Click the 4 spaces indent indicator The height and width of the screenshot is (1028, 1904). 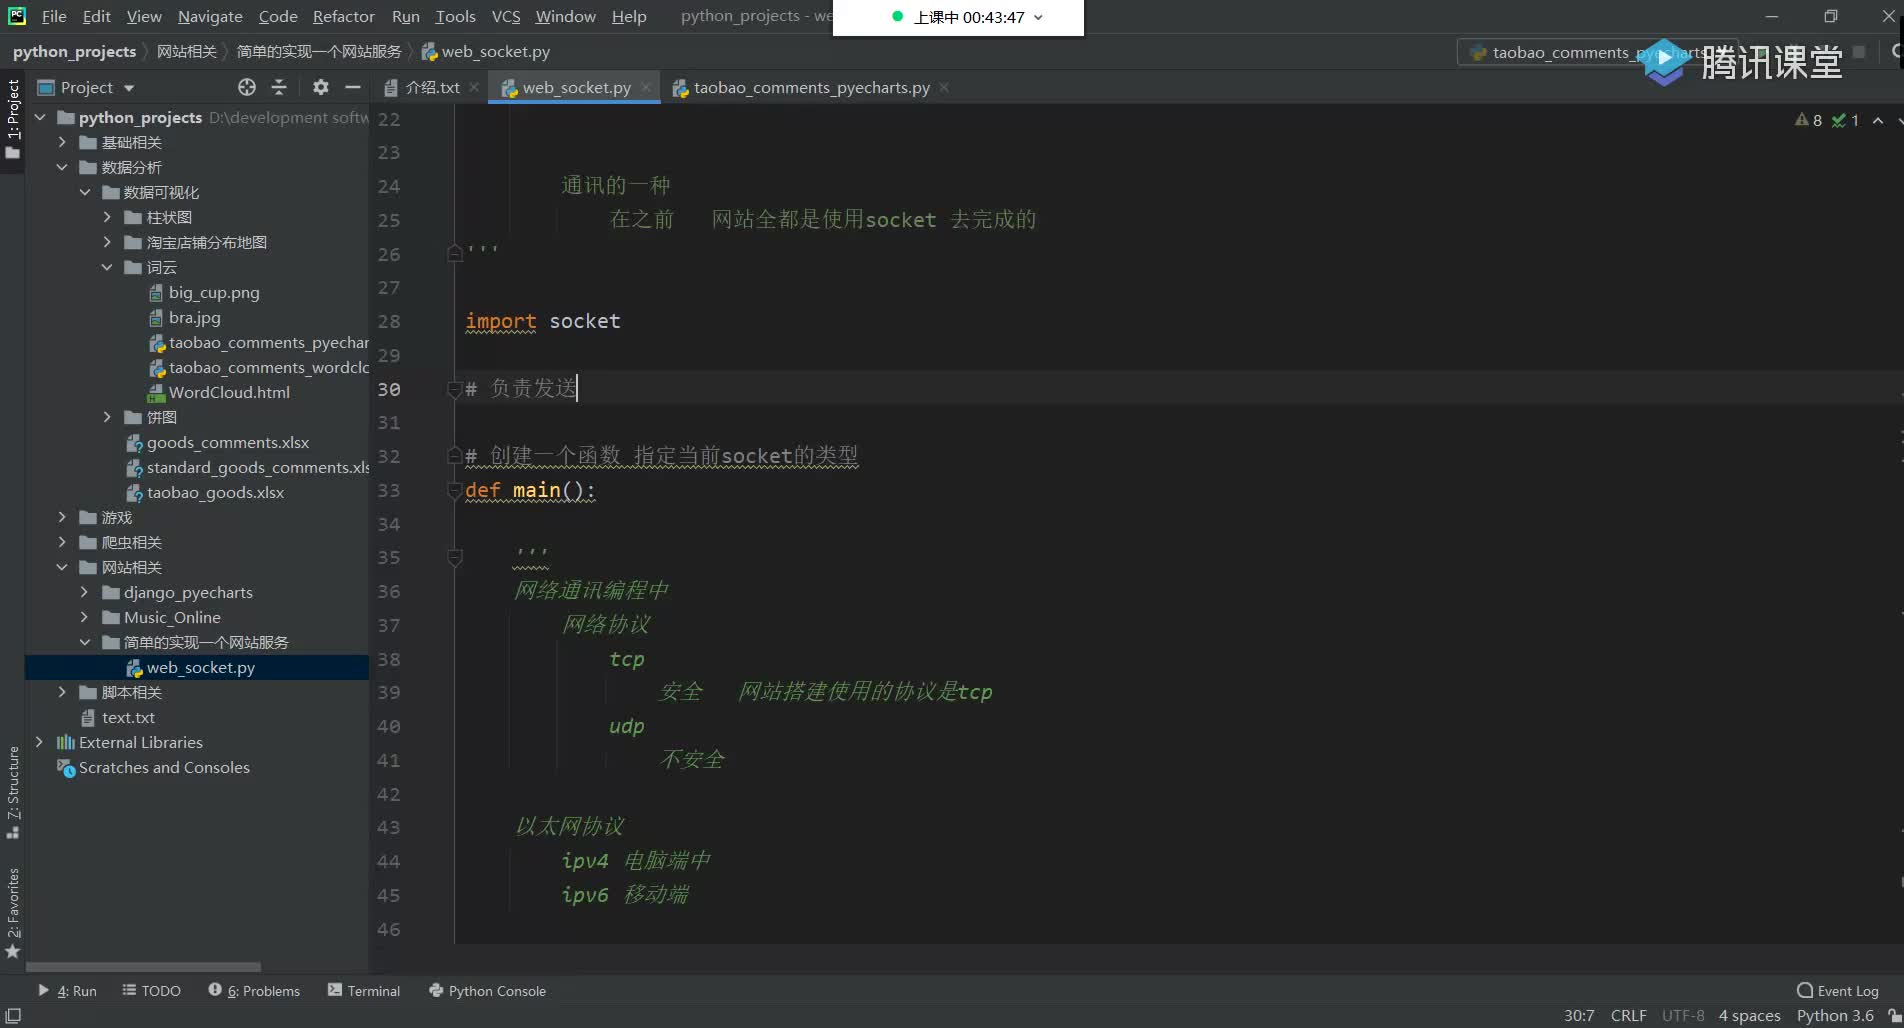pyautogui.click(x=1749, y=1015)
